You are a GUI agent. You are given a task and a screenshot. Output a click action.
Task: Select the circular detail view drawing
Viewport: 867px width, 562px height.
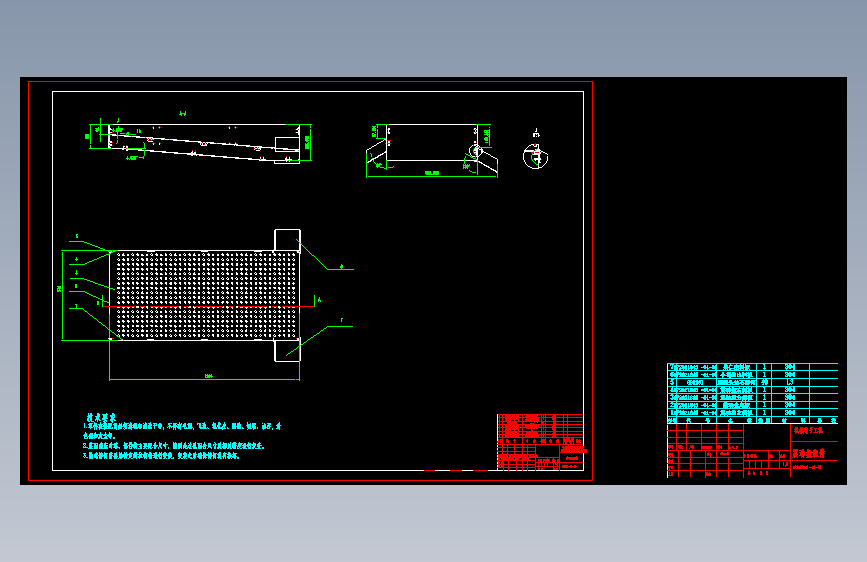(535, 156)
